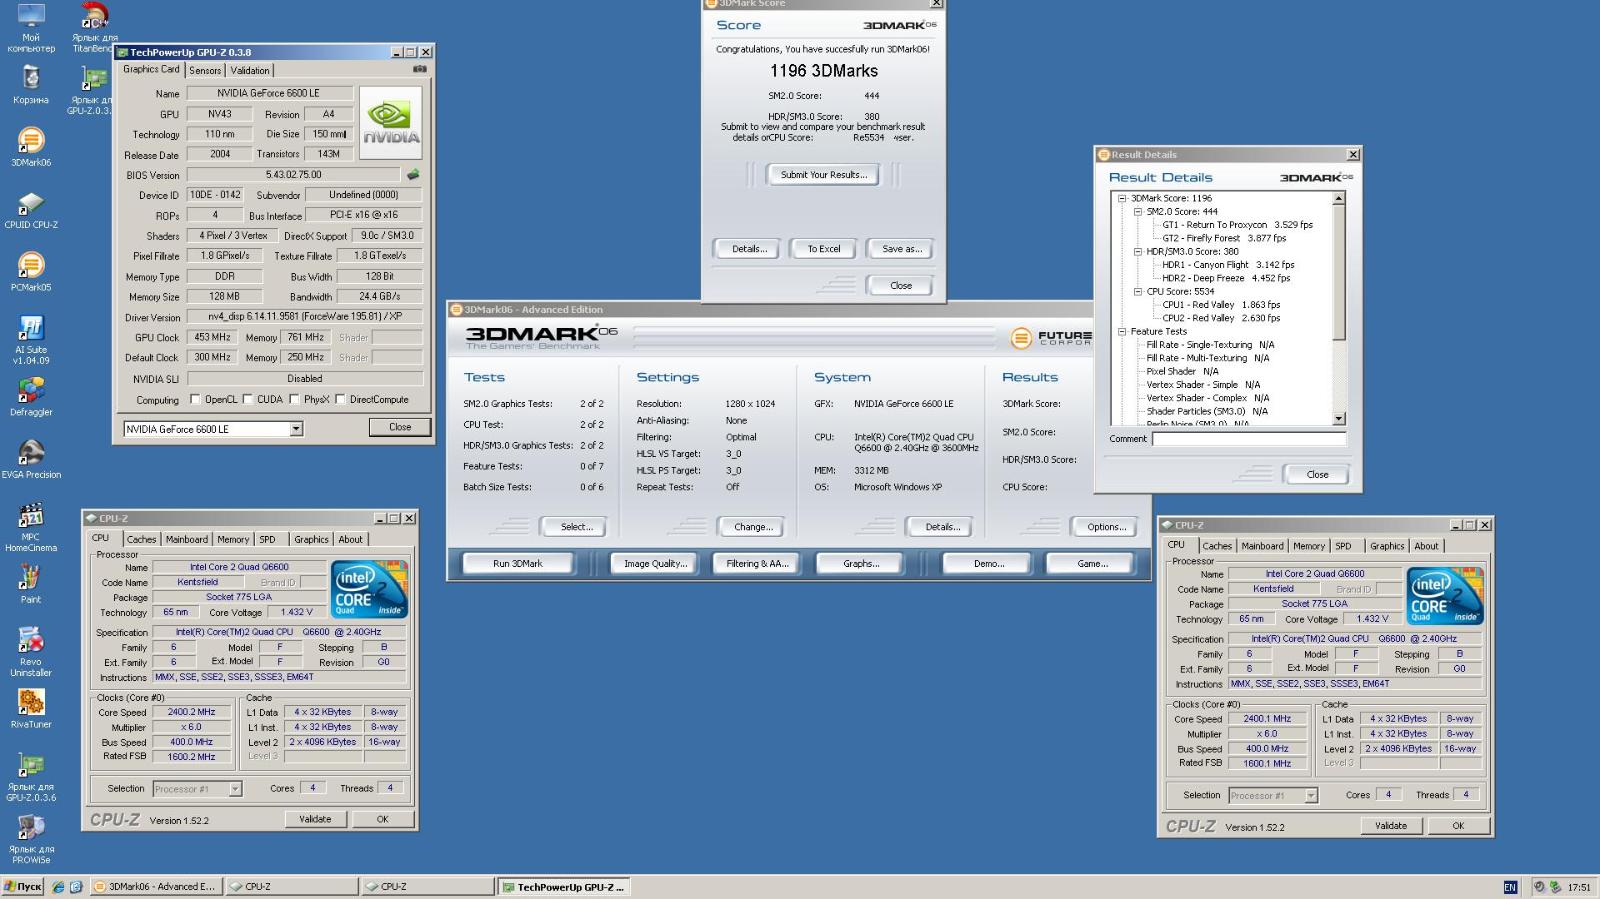Collapse the CPU Score: 5534 tree node
The image size is (1600, 899).
[1137, 292]
